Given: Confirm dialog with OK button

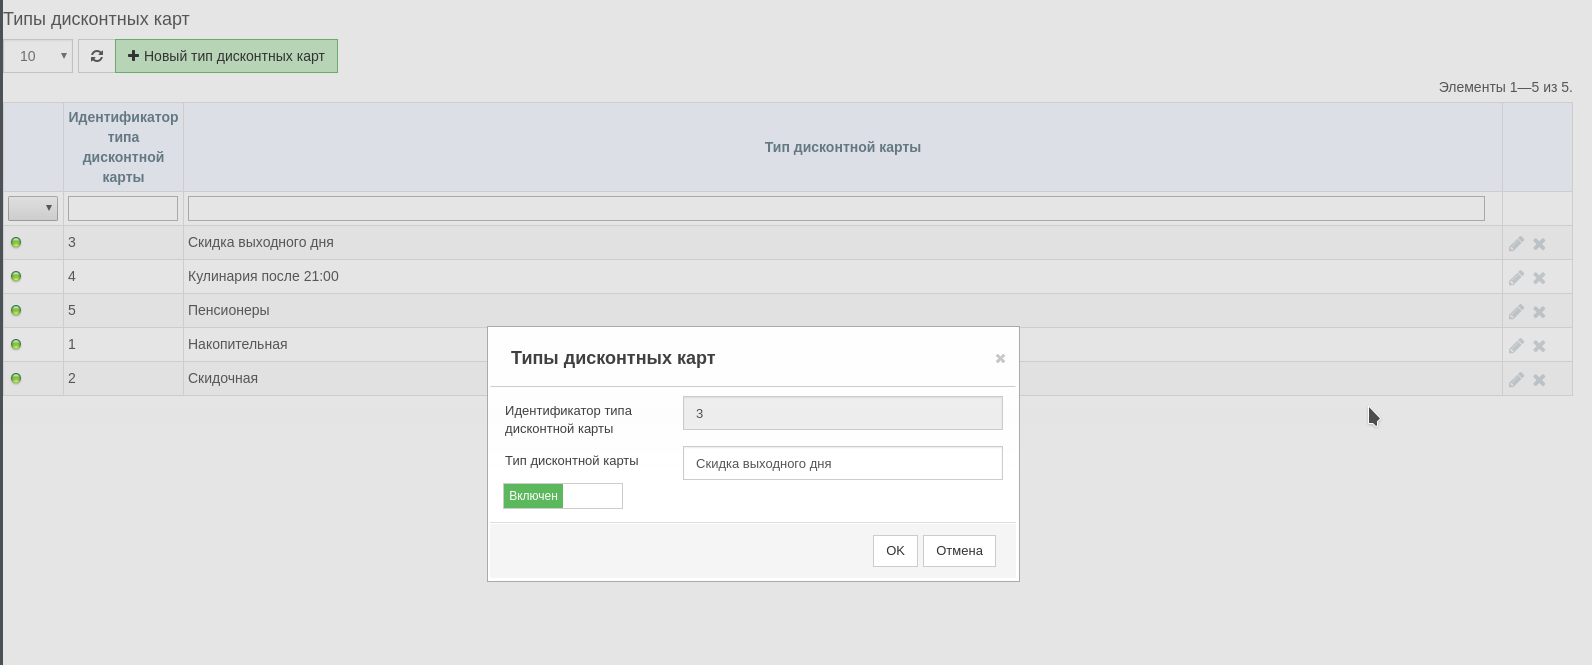Looking at the screenshot, I should [895, 551].
